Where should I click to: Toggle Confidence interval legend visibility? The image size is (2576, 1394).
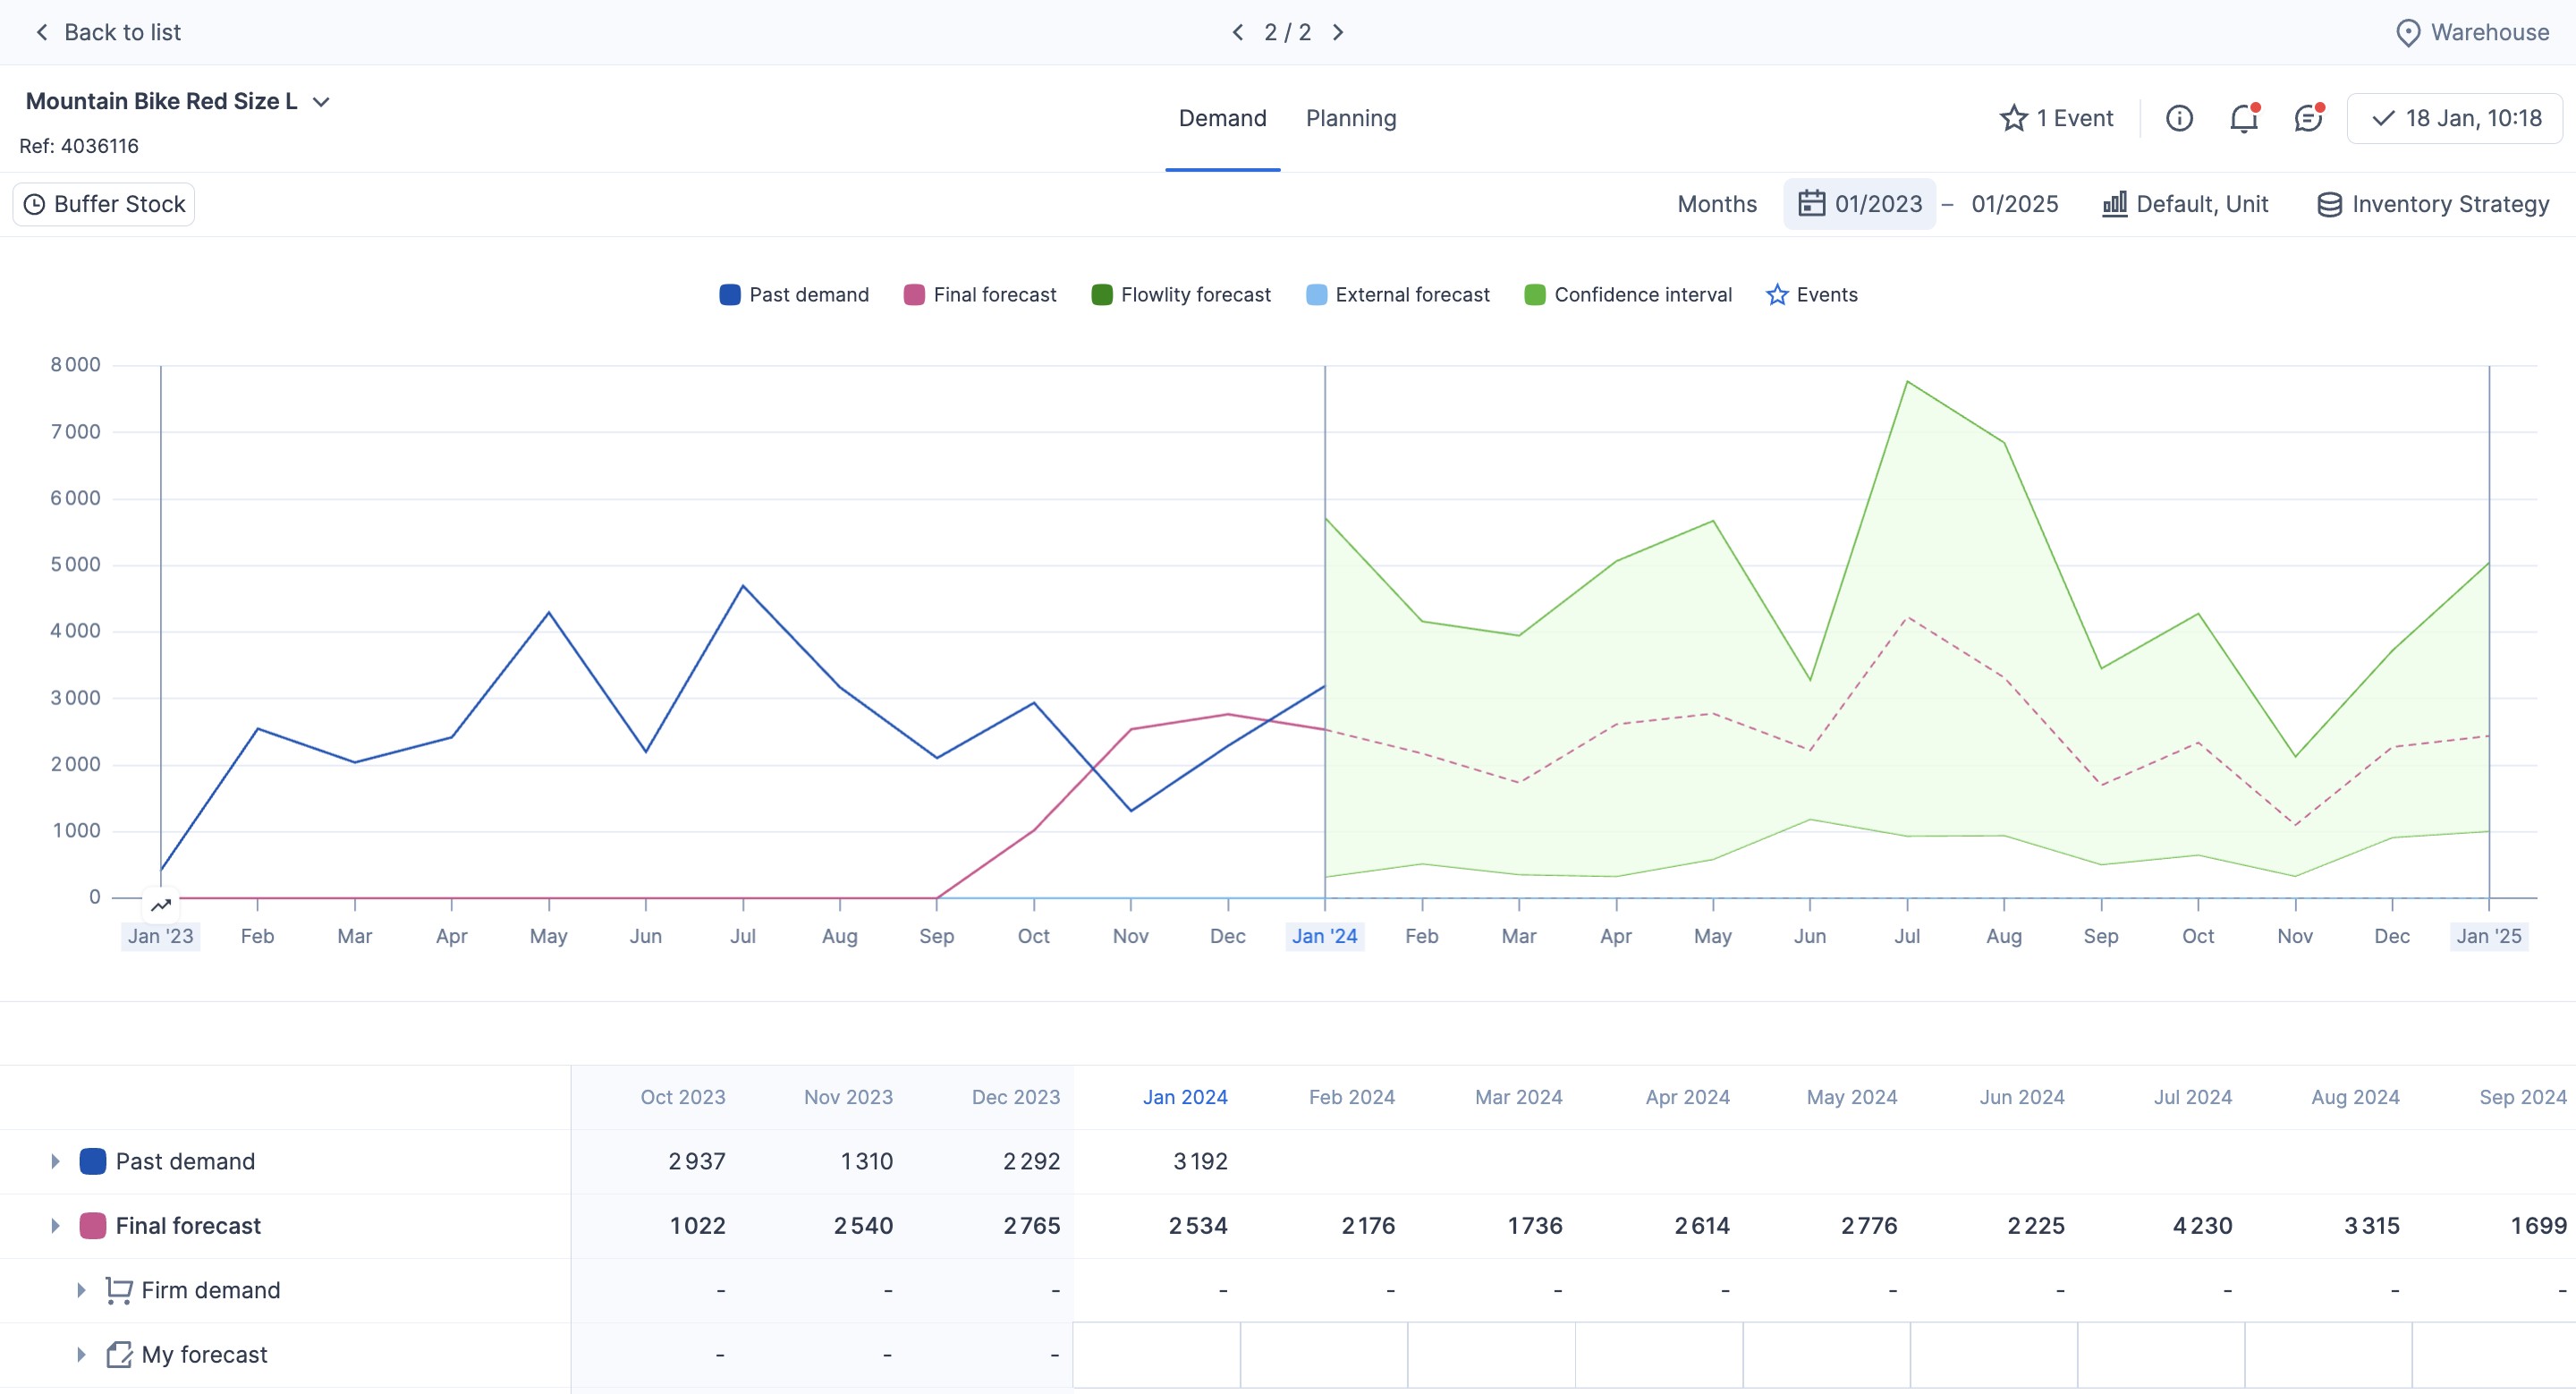pyautogui.click(x=1628, y=295)
